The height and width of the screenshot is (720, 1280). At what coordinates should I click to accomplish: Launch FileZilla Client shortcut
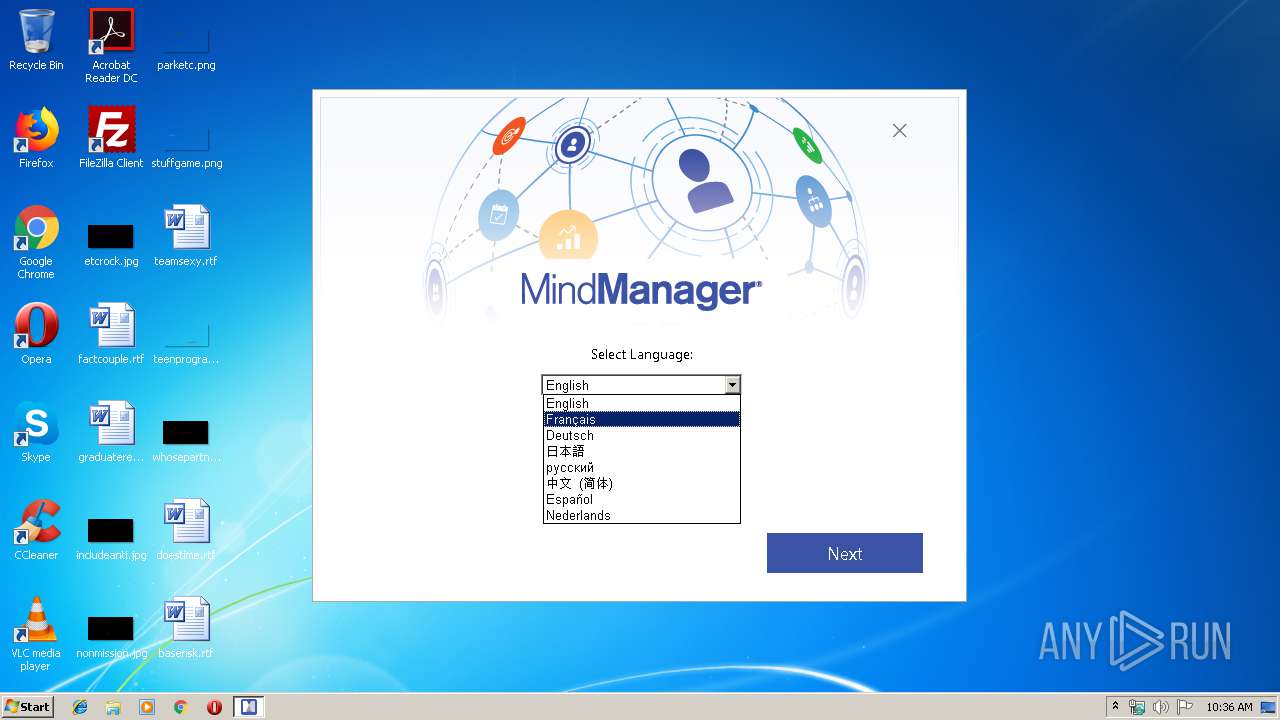point(111,138)
